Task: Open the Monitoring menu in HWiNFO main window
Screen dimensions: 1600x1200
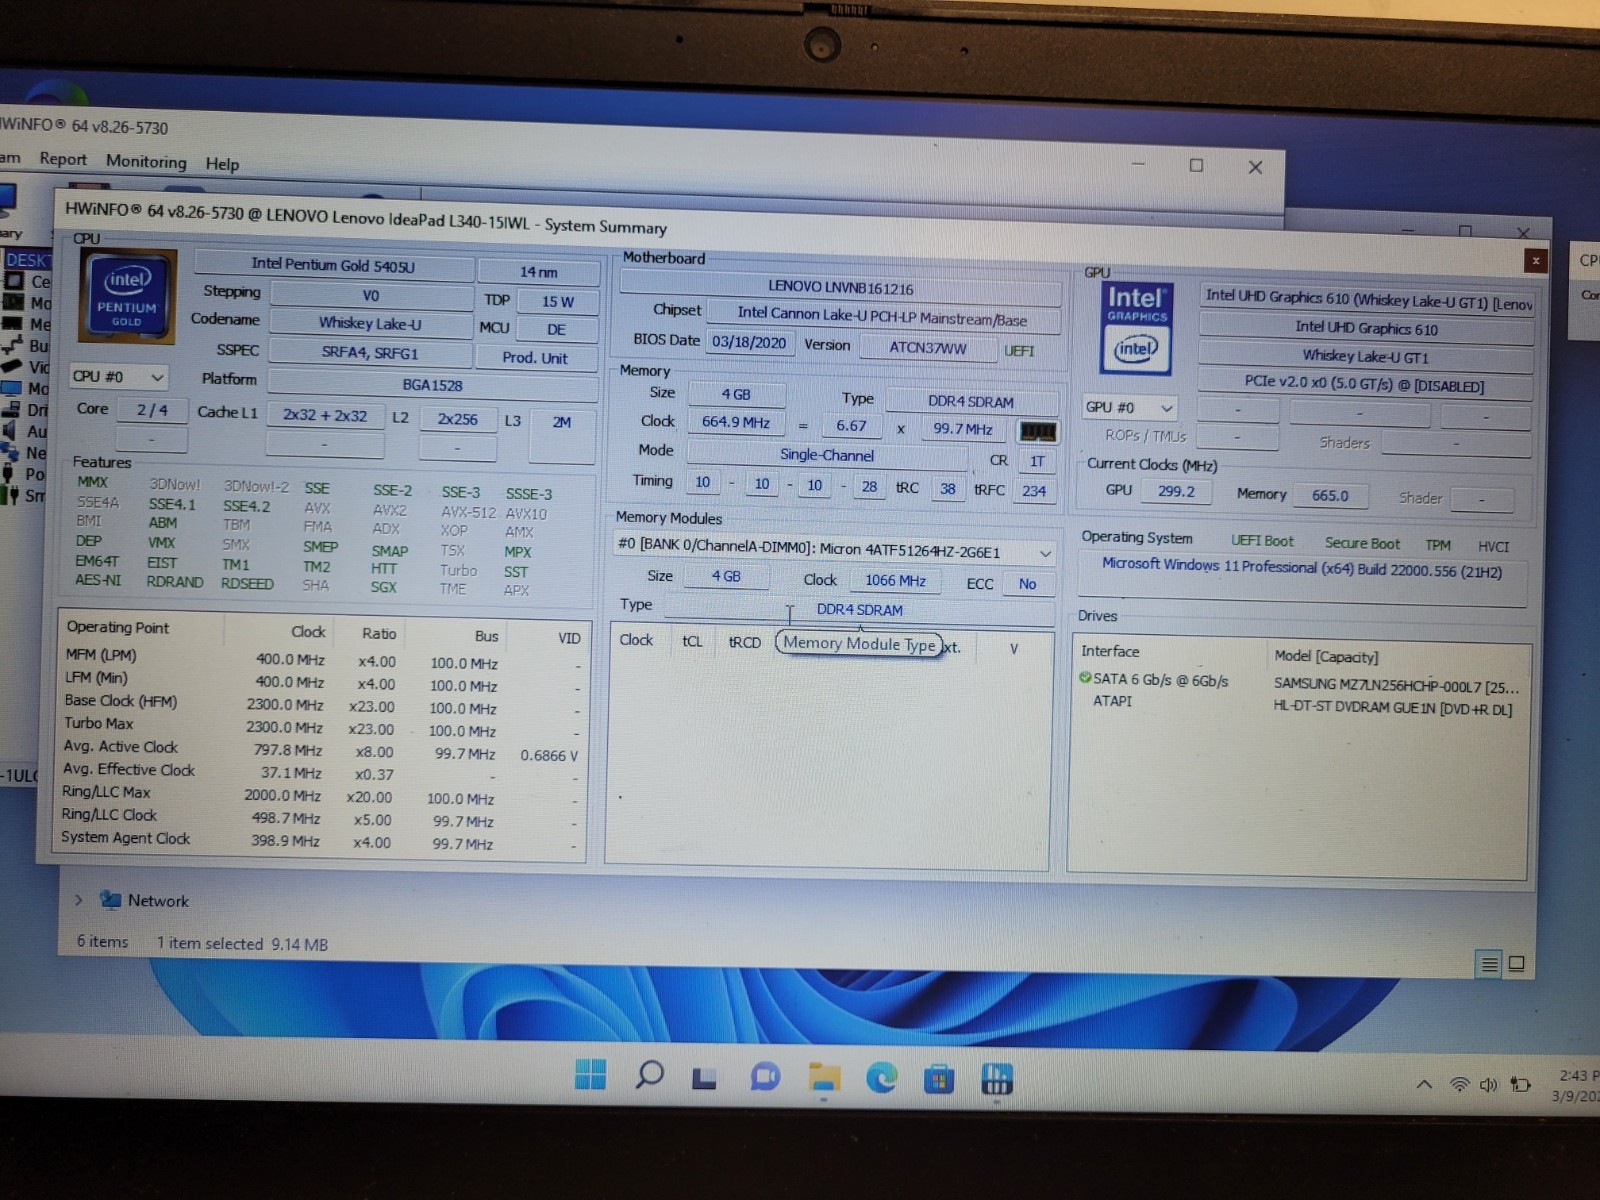Action: point(146,161)
